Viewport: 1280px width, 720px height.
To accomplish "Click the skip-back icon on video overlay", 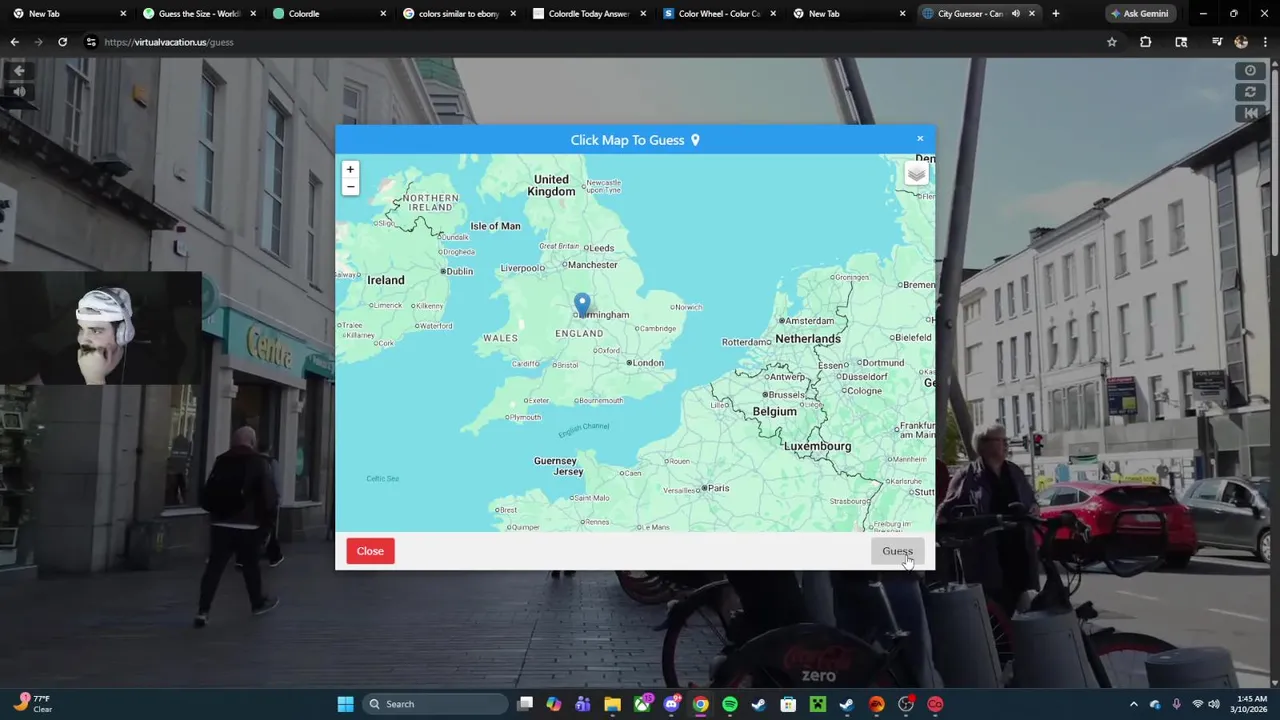I will pos(1250,114).
